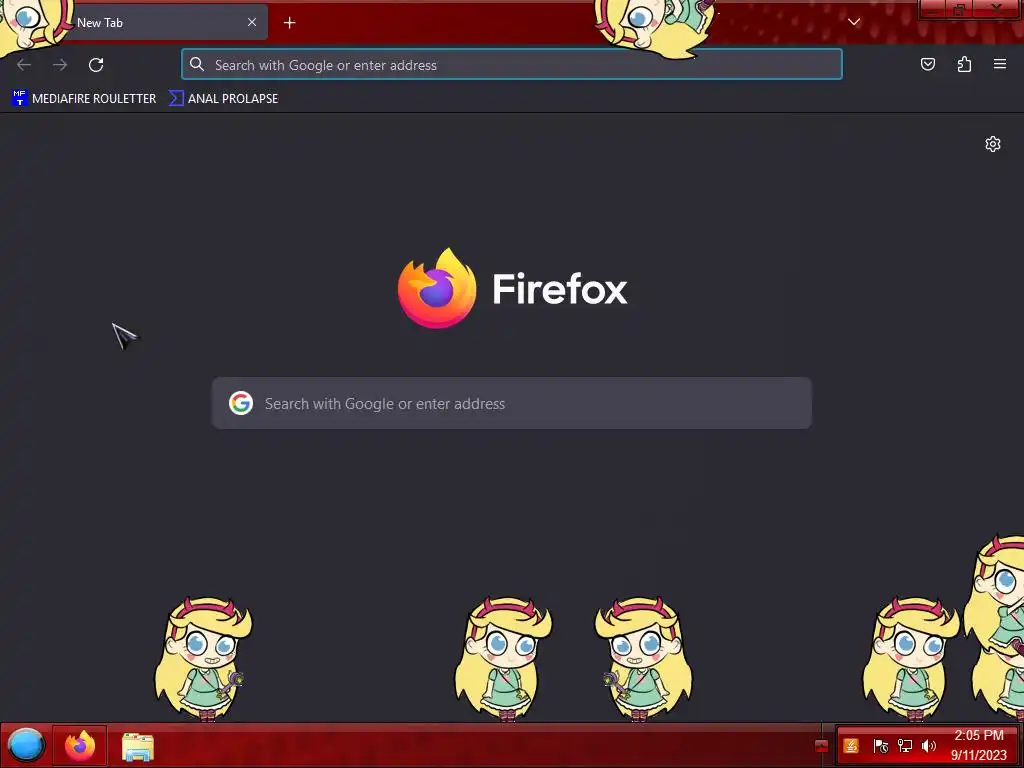The width and height of the screenshot is (1024, 768).
Task: Click the center Google search box
Action: 512,403
